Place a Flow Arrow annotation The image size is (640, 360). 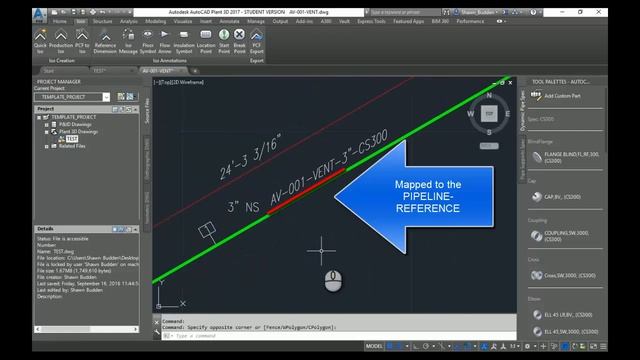coord(164,41)
